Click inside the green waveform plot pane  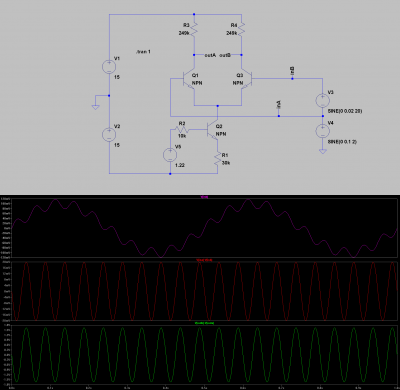(x=204, y=355)
